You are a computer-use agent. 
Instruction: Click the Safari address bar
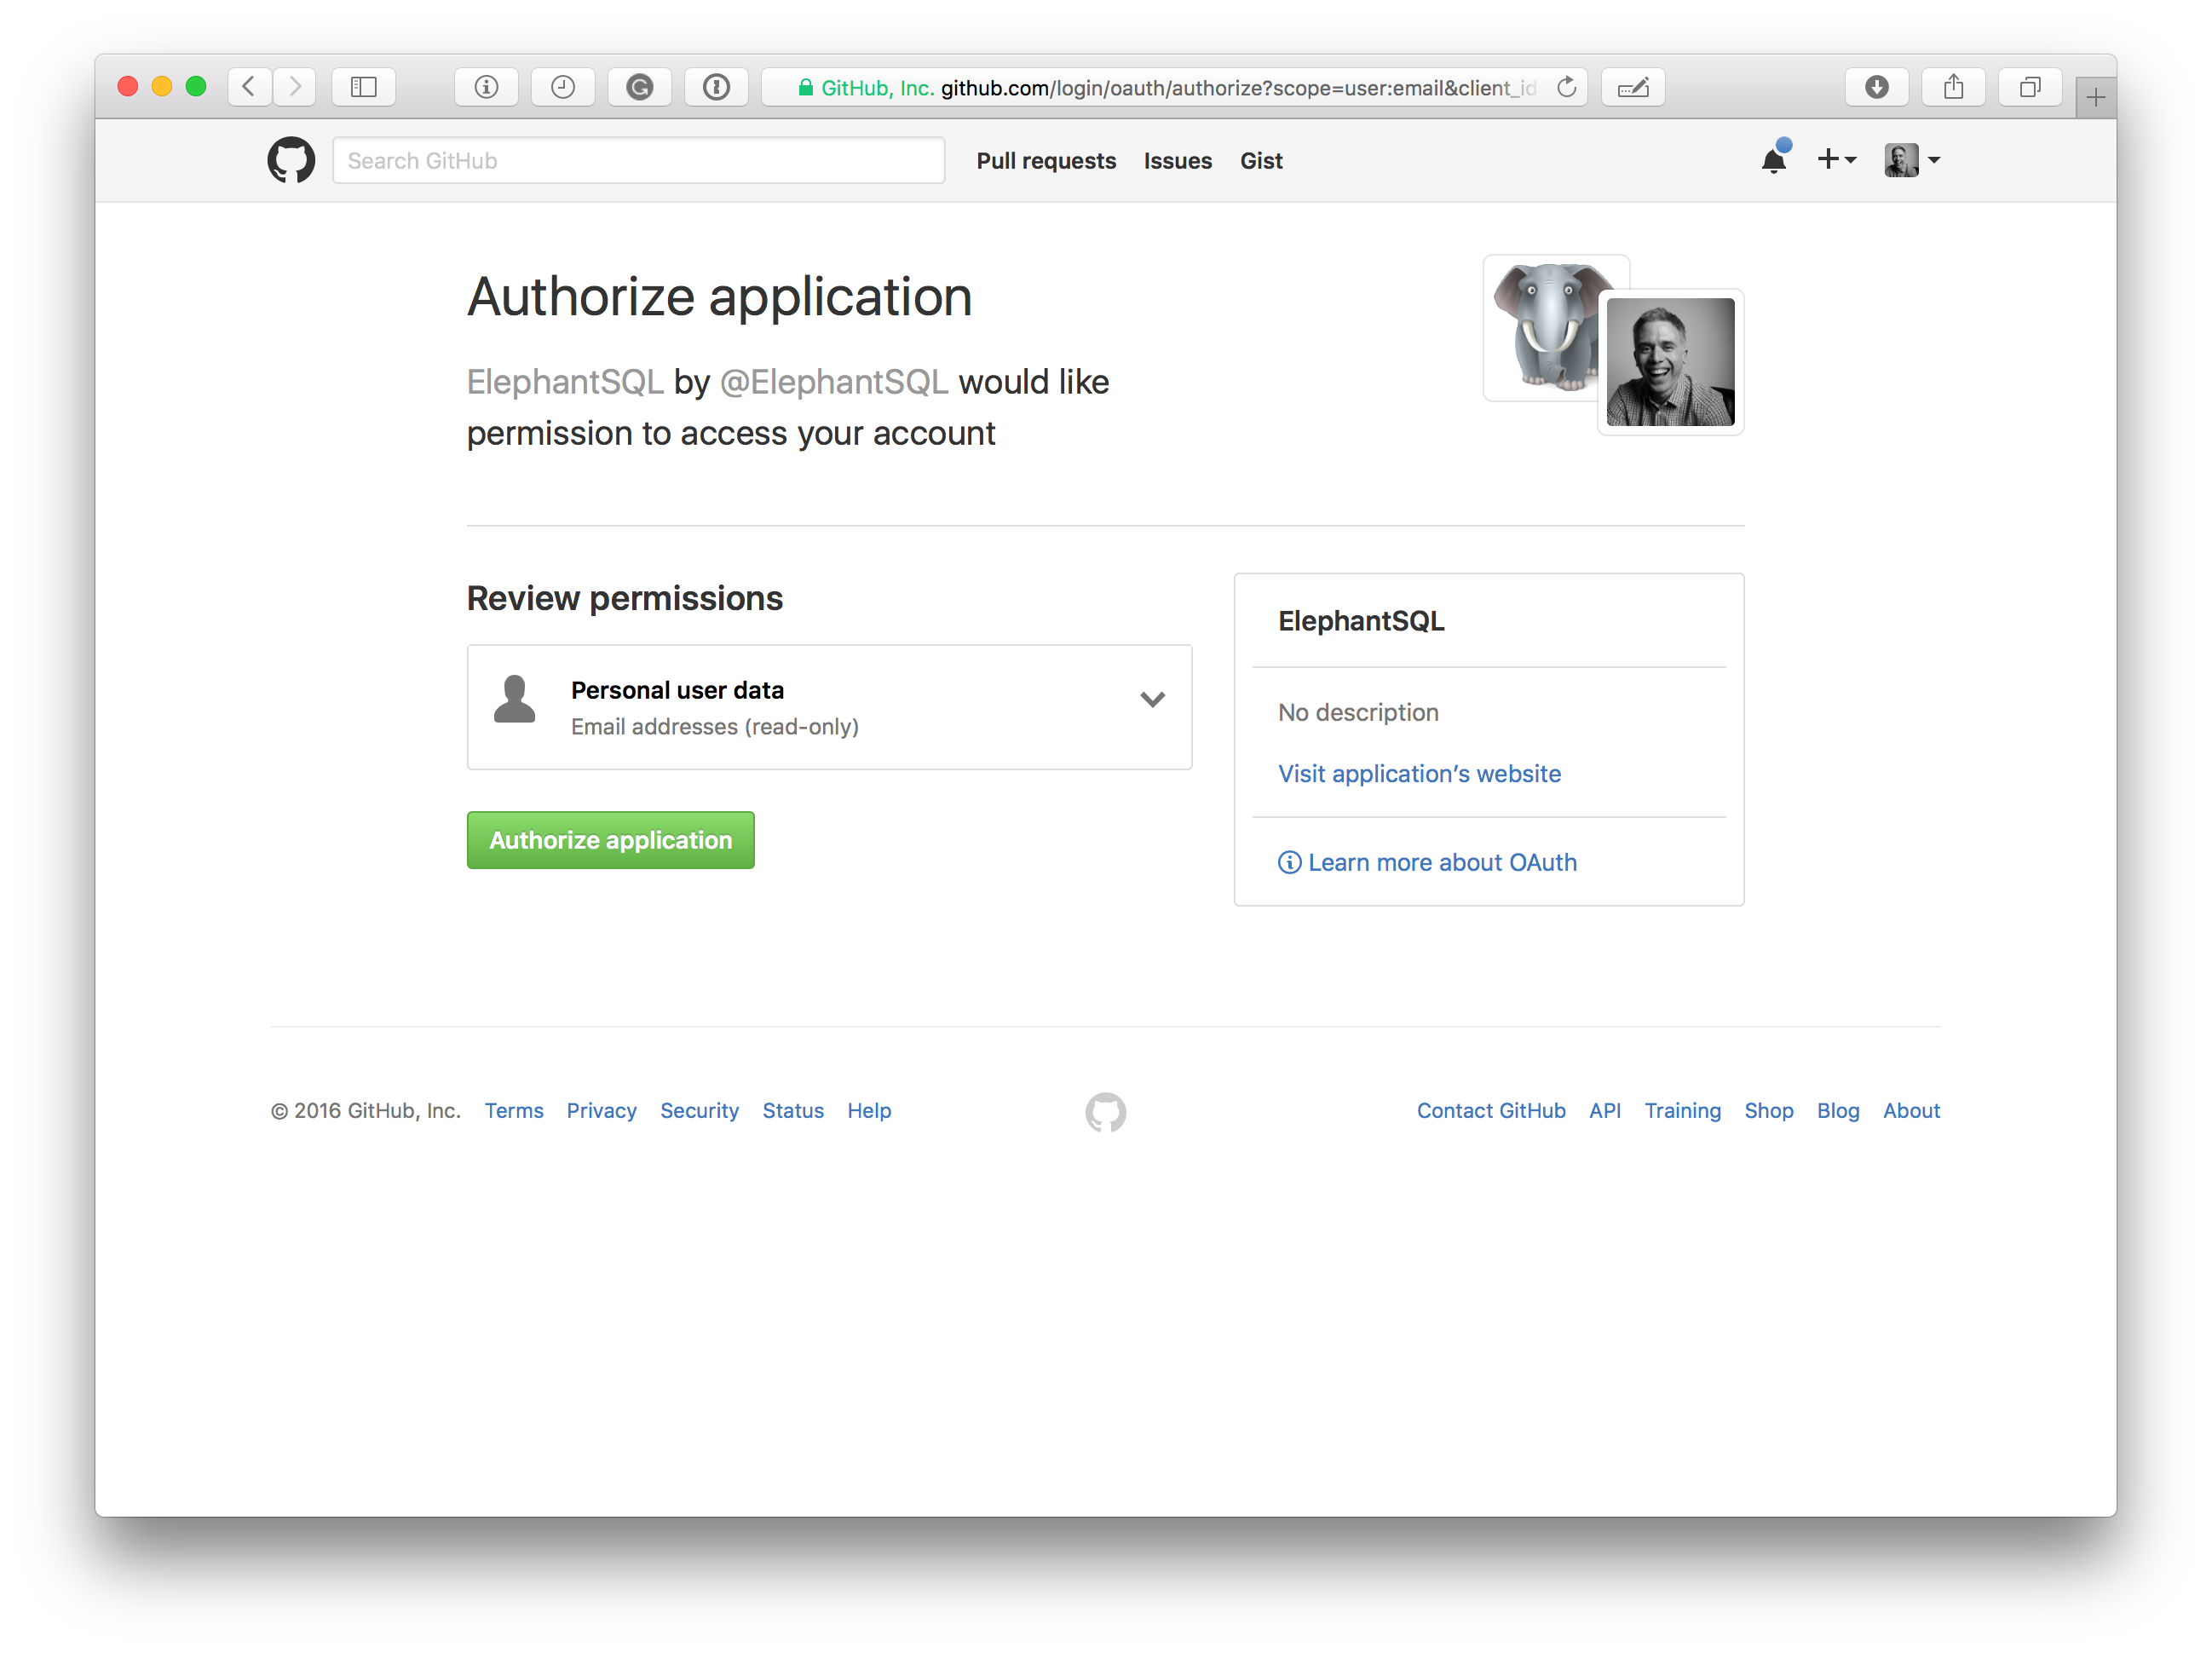coord(1174,87)
